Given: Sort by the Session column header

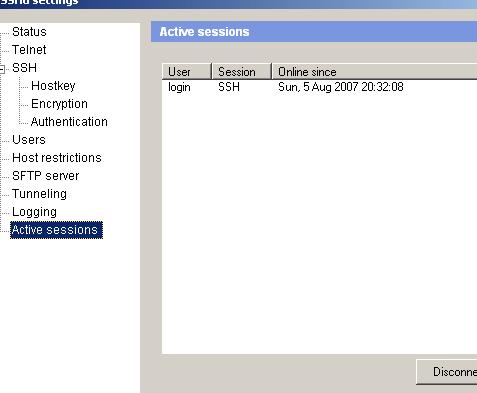Looking at the screenshot, I should click(x=242, y=71).
